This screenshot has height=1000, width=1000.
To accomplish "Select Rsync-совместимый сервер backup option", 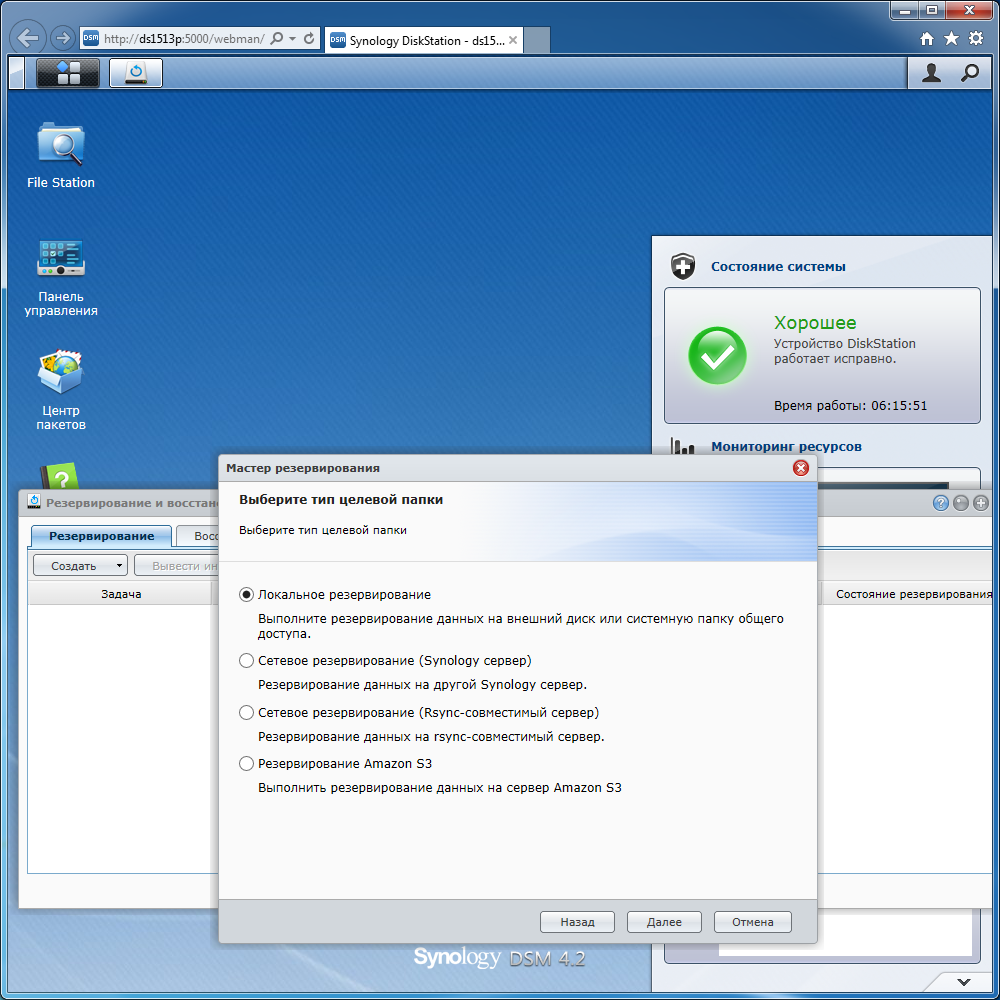I will click(x=246, y=712).
